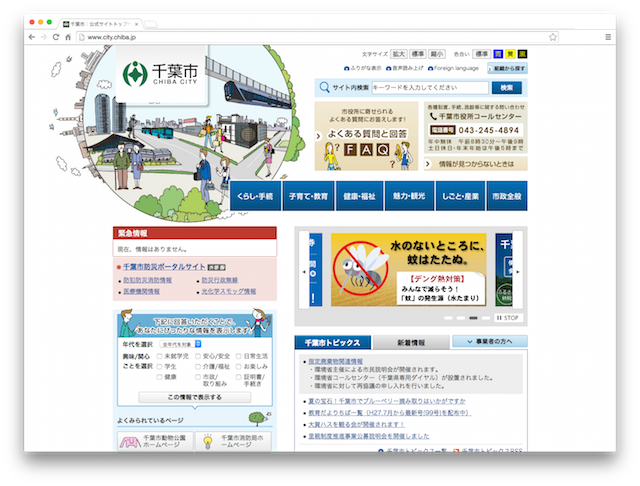This screenshot has width=640, height=486.
Task: Click the mosquito デング熱対策 banner
Action: [409, 270]
